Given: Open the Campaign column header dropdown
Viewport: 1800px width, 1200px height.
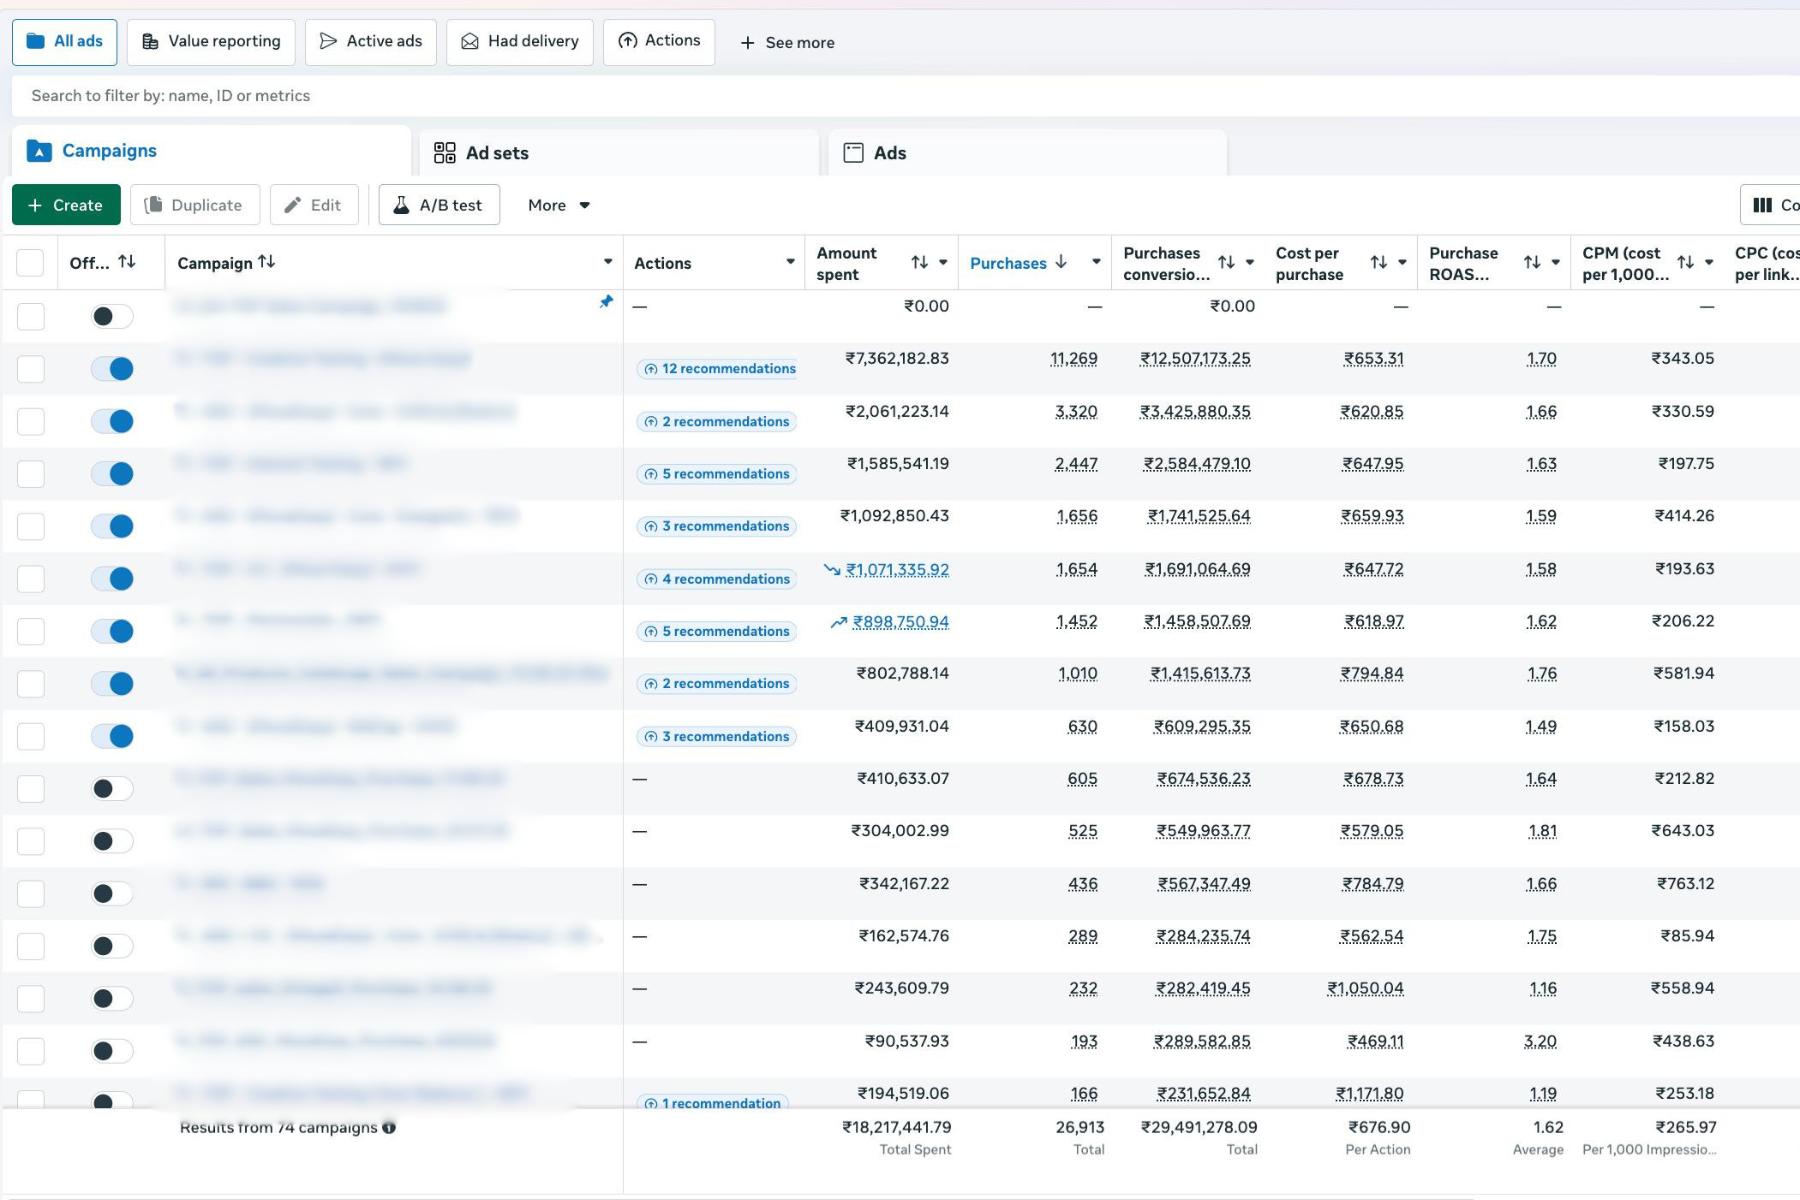Looking at the screenshot, I should pyautogui.click(x=607, y=261).
